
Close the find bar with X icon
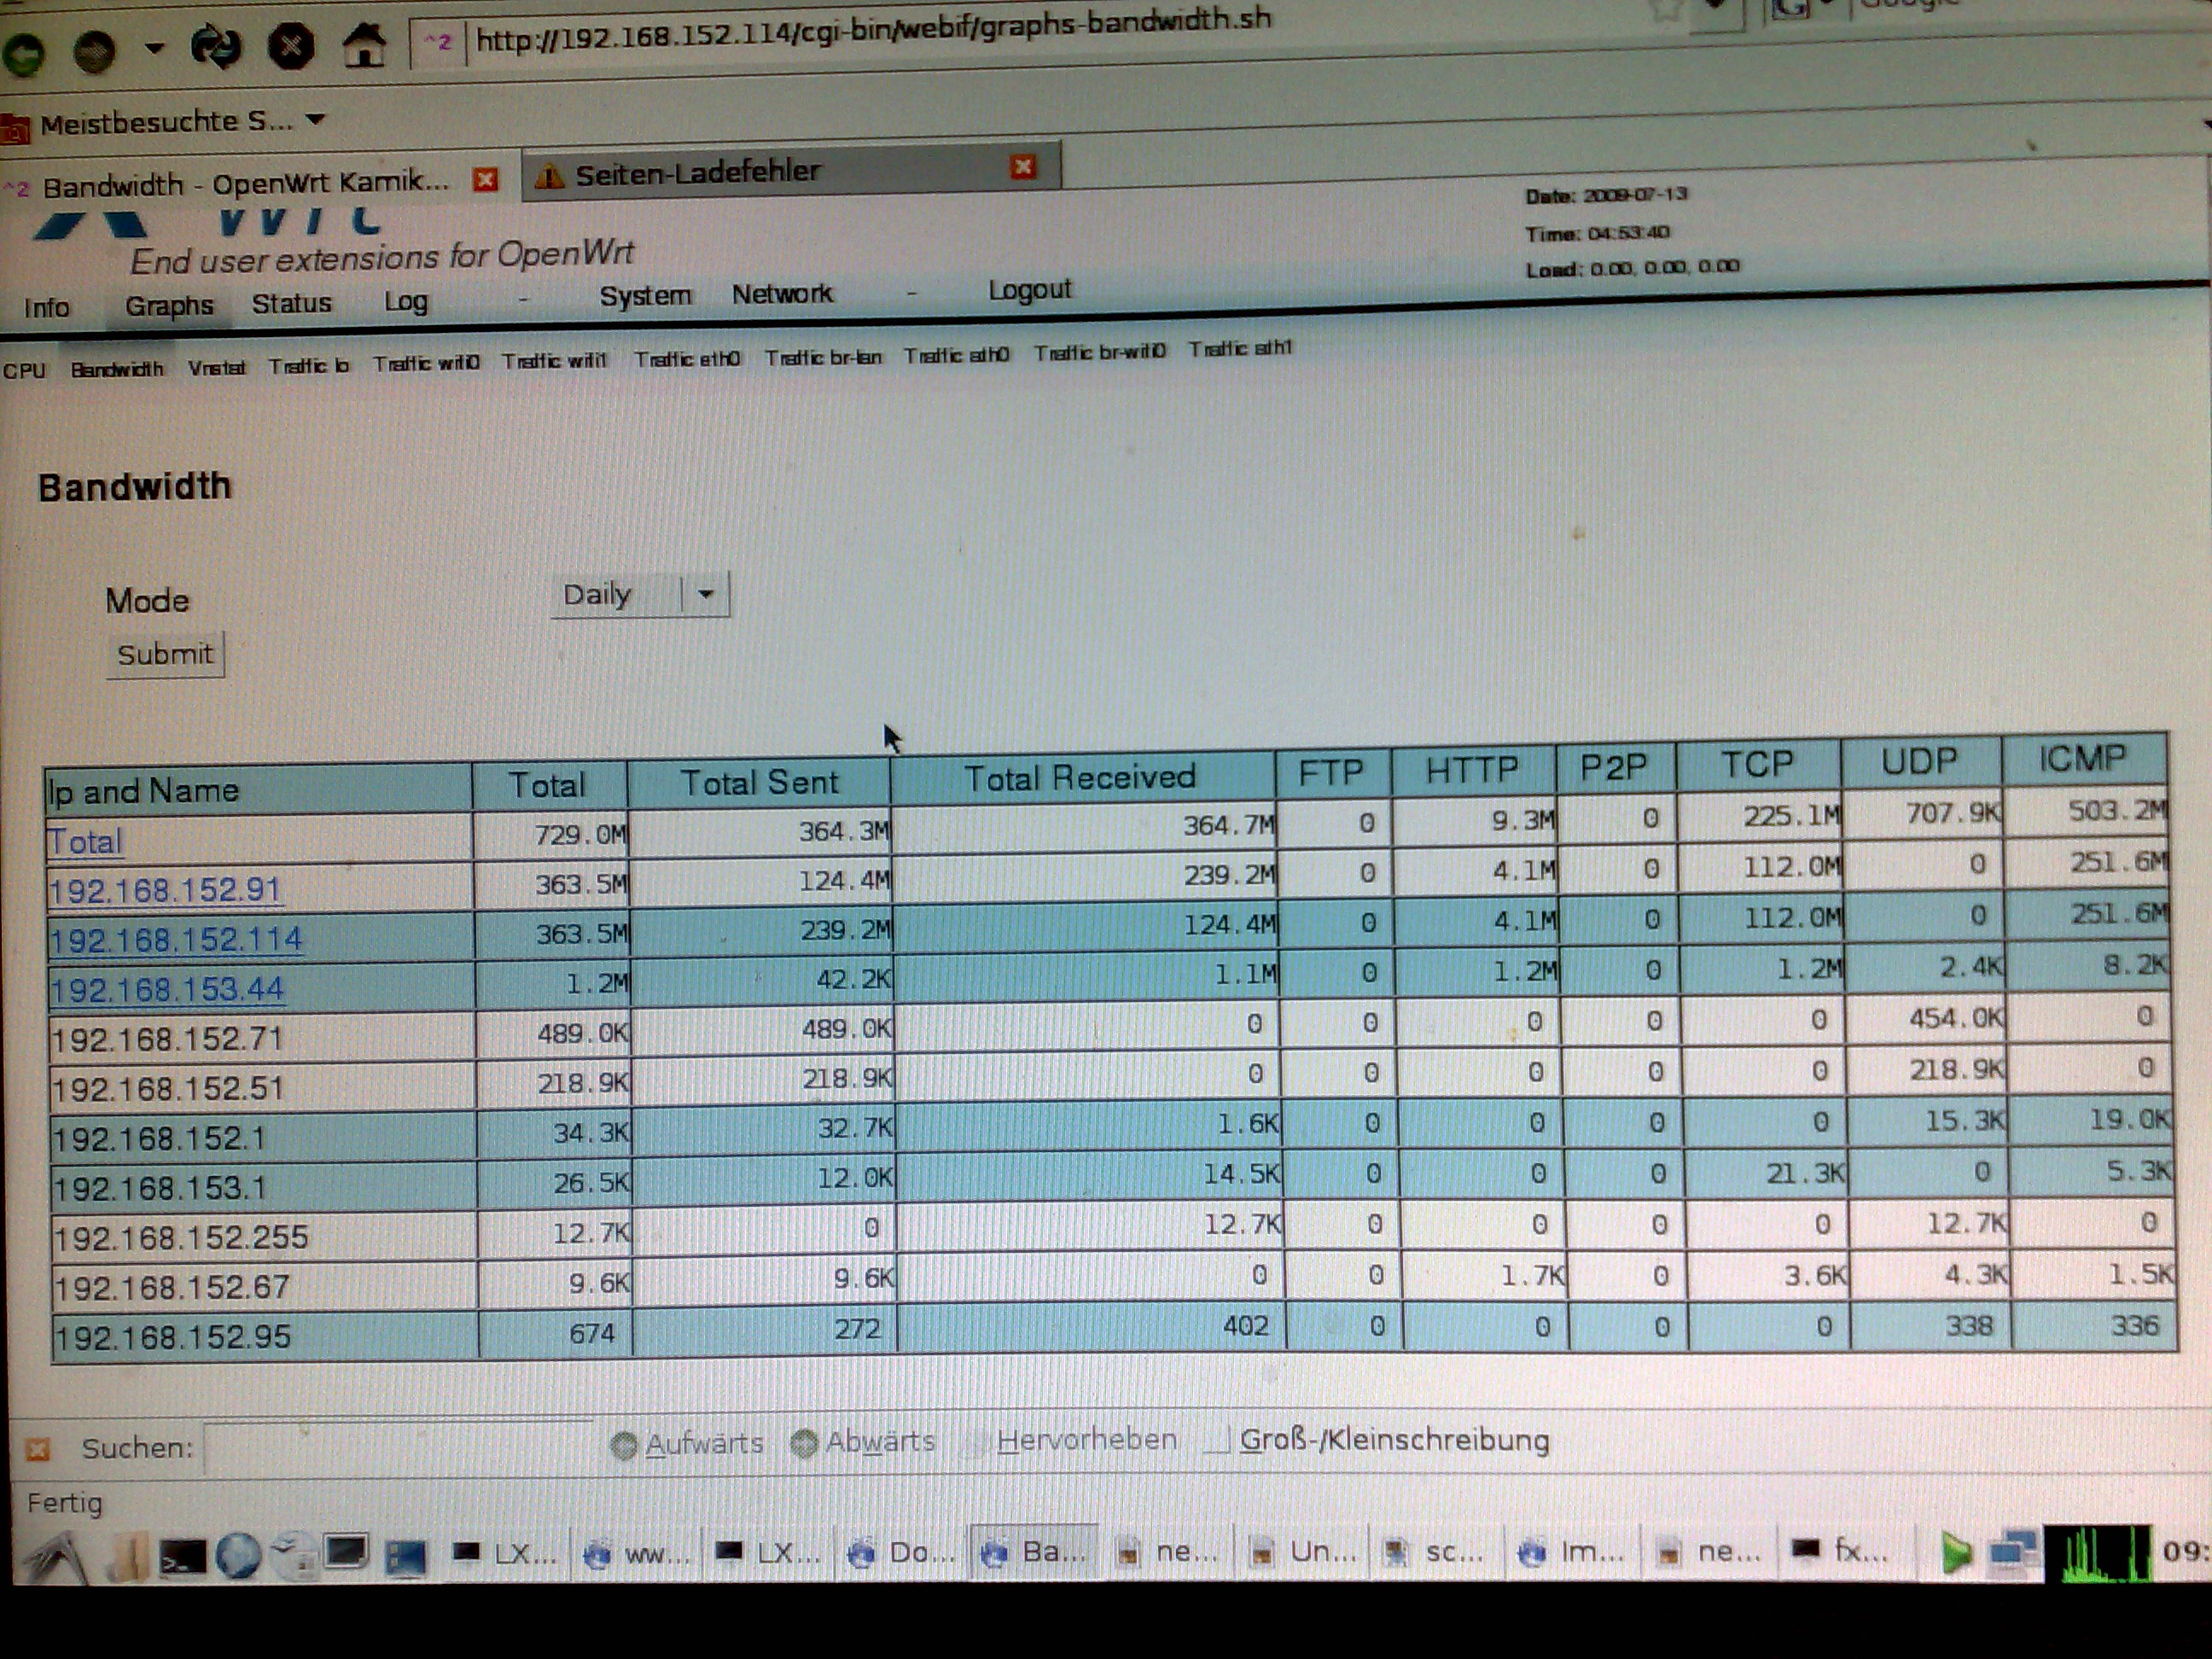[x=37, y=1449]
